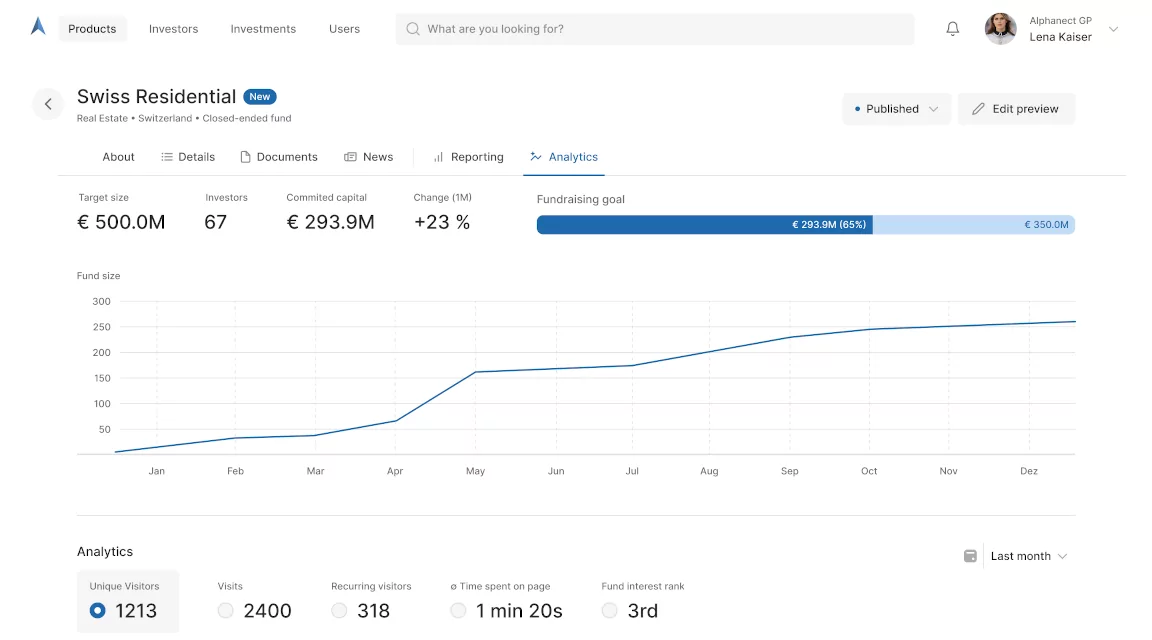
Task: Click the light blue €350.0M goal bar segment
Action: click(x=973, y=225)
